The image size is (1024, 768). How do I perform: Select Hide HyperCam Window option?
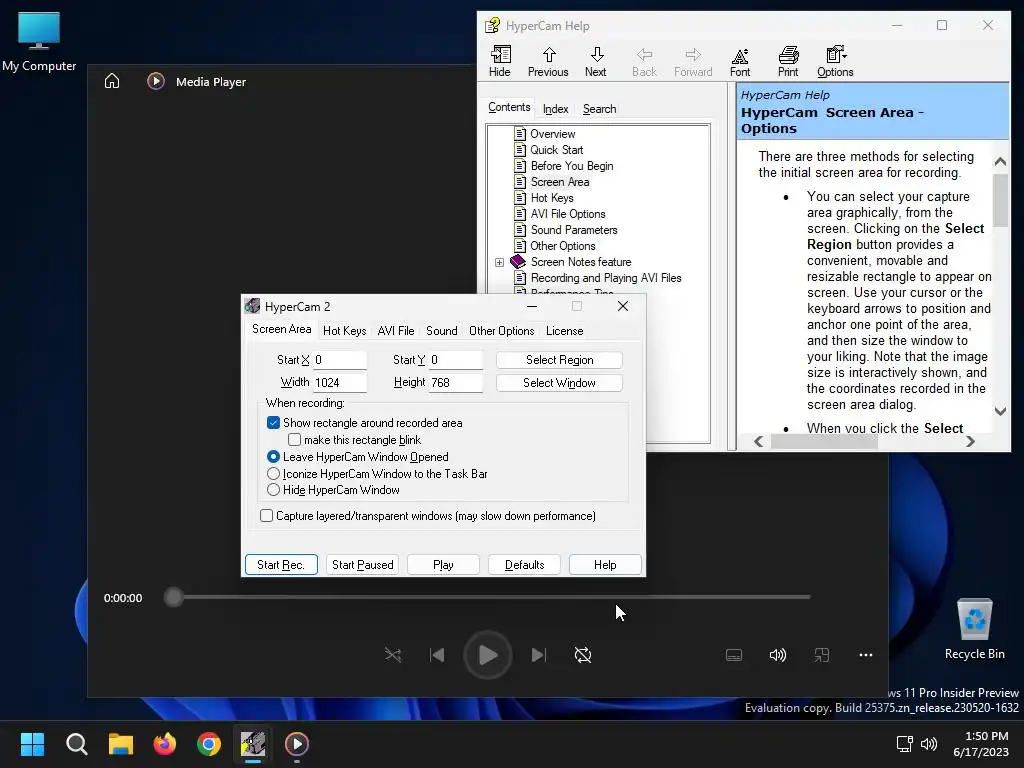274,490
